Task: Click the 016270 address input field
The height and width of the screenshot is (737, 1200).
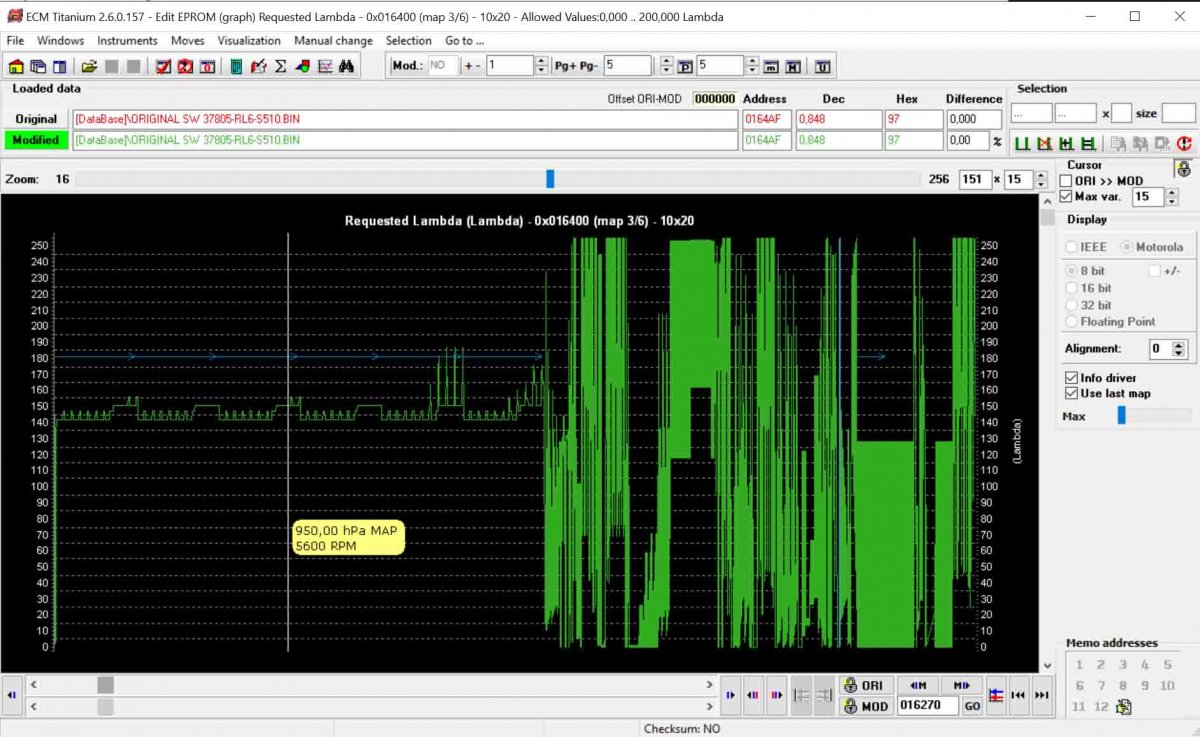Action: (927, 705)
